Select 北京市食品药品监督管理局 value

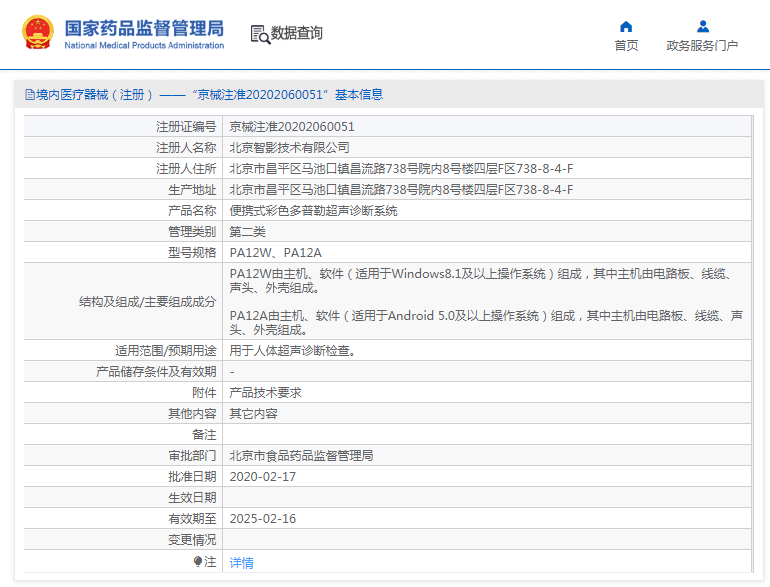pyautogui.click(x=301, y=456)
